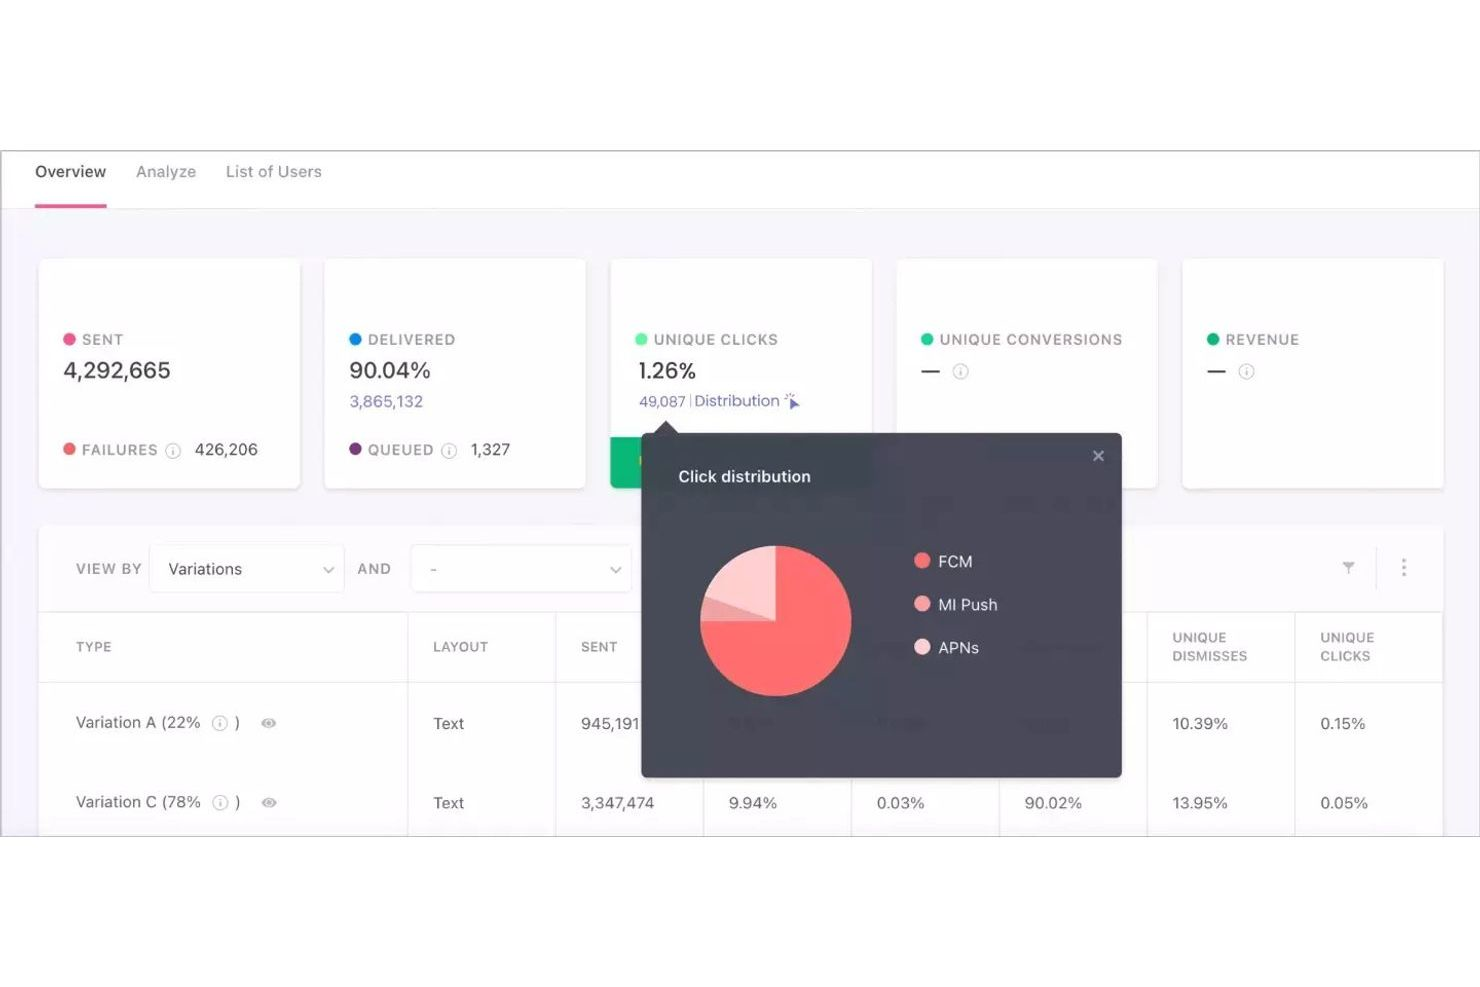
Task: Click the delivered count 3,865,132
Action: click(x=385, y=401)
